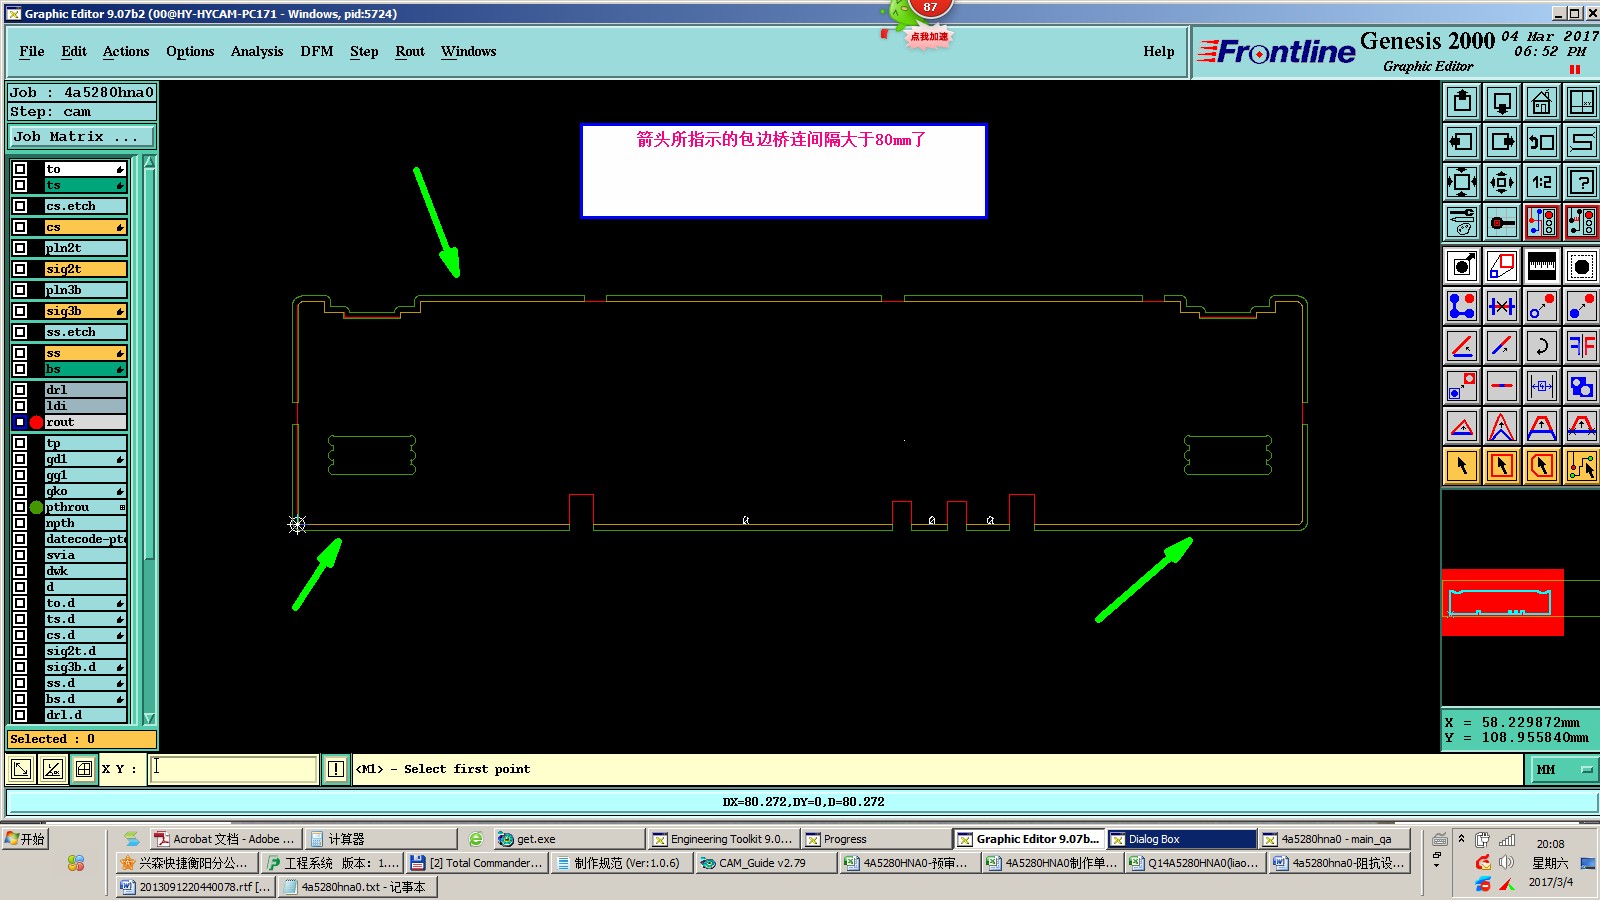1600x900 pixels.
Task: Click the snake-path S icon
Action: point(1582,142)
